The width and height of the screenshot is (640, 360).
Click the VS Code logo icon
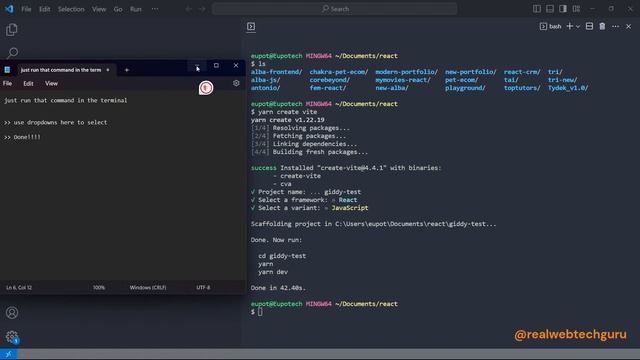(9, 9)
